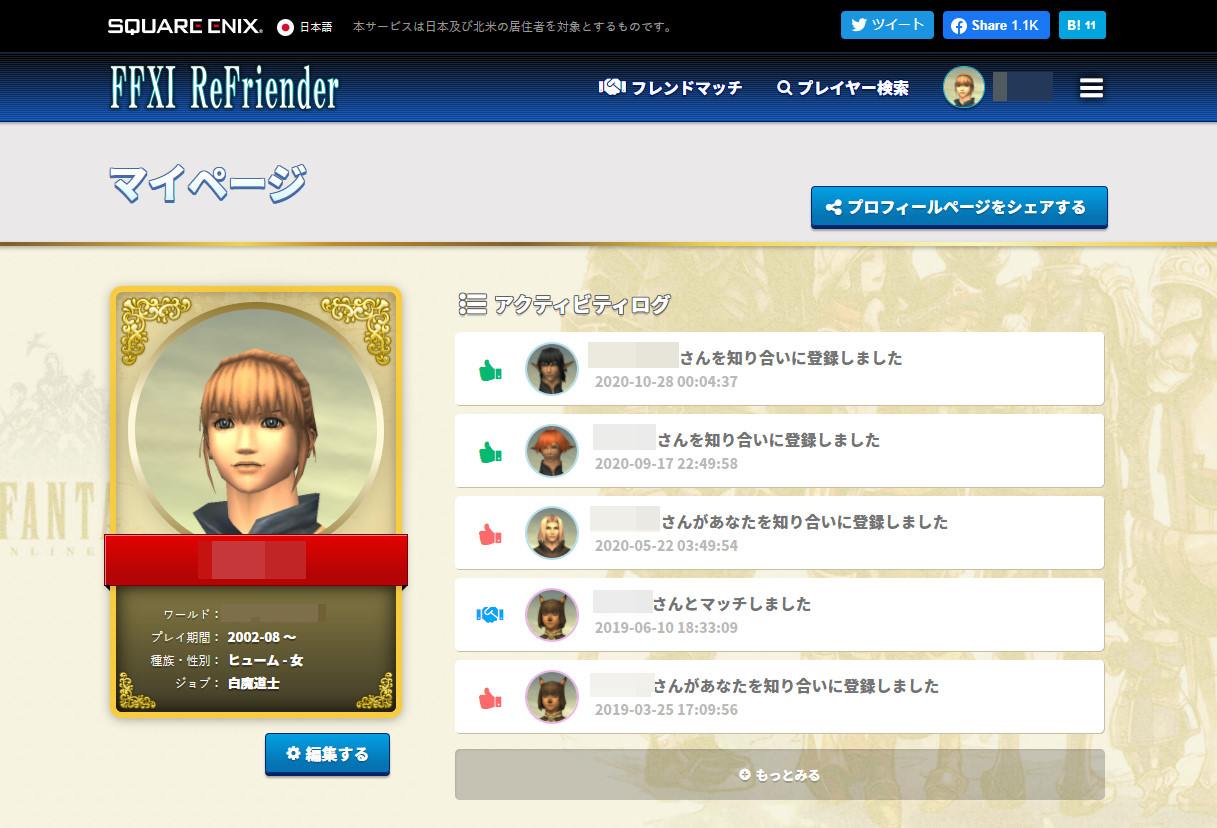Click the FFXI ReFriender logo

click(224, 89)
